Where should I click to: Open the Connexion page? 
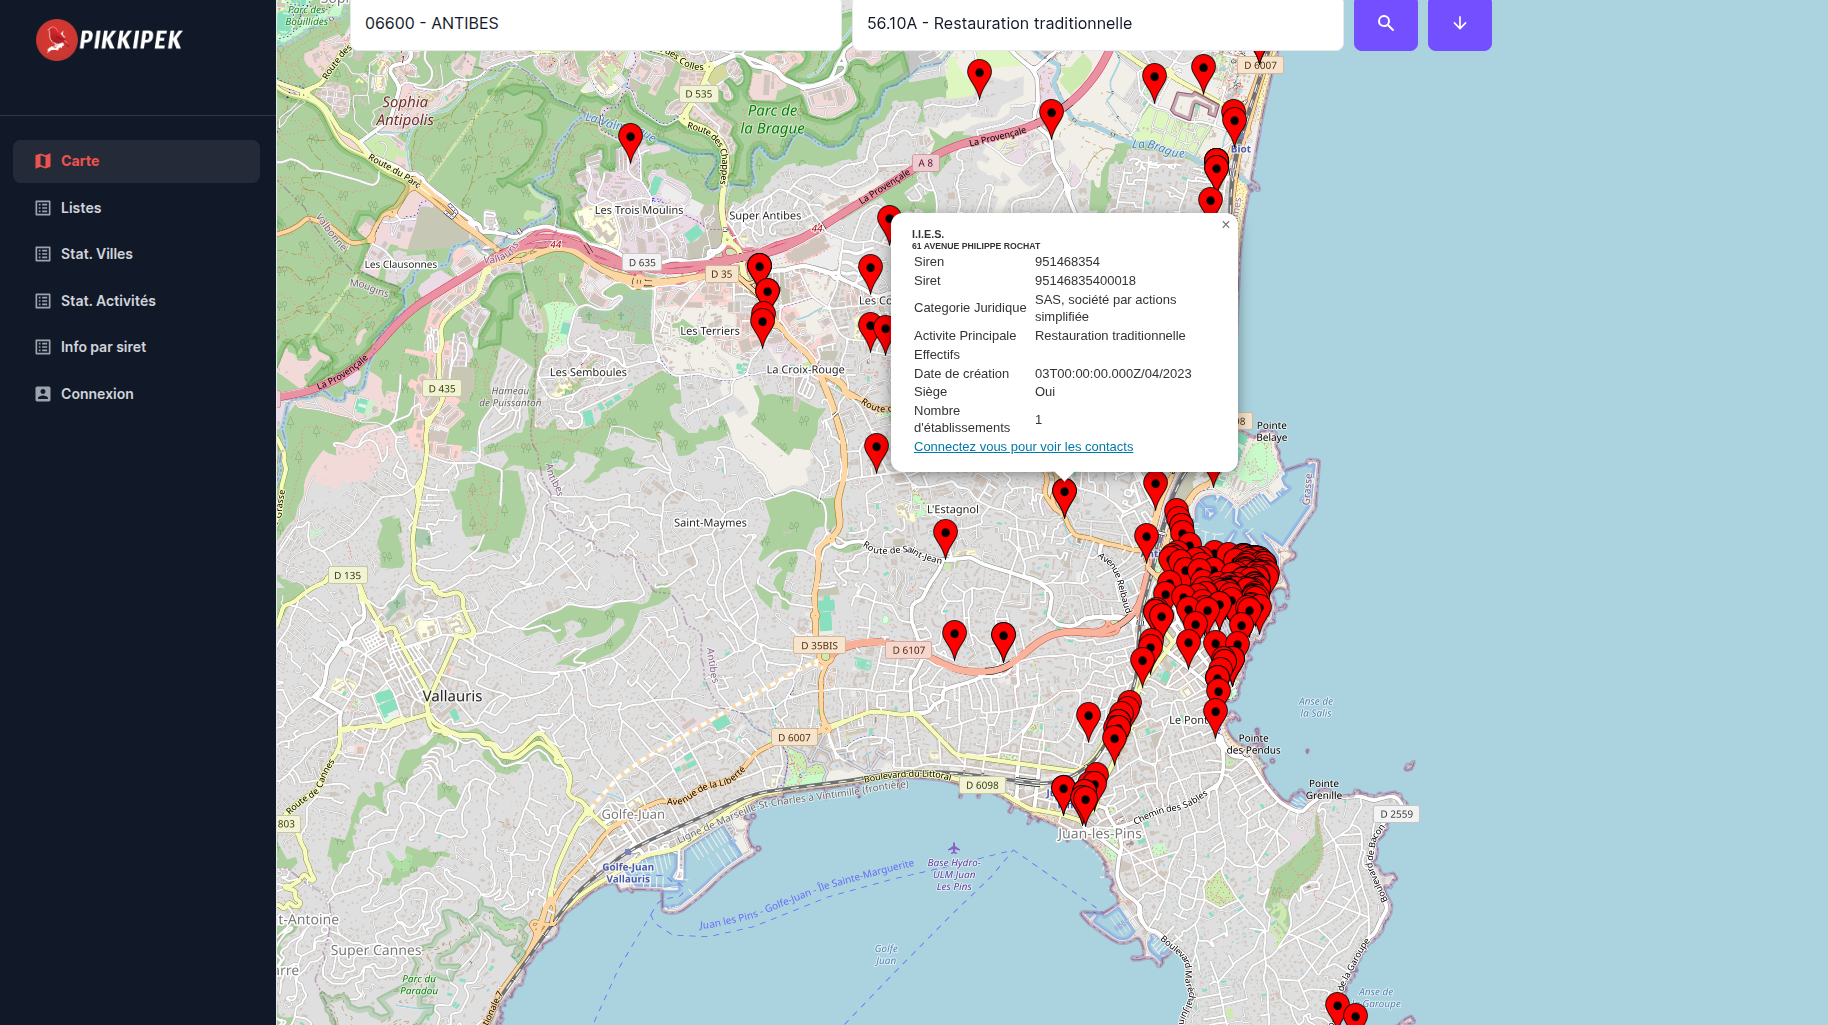pyautogui.click(x=97, y=394)
